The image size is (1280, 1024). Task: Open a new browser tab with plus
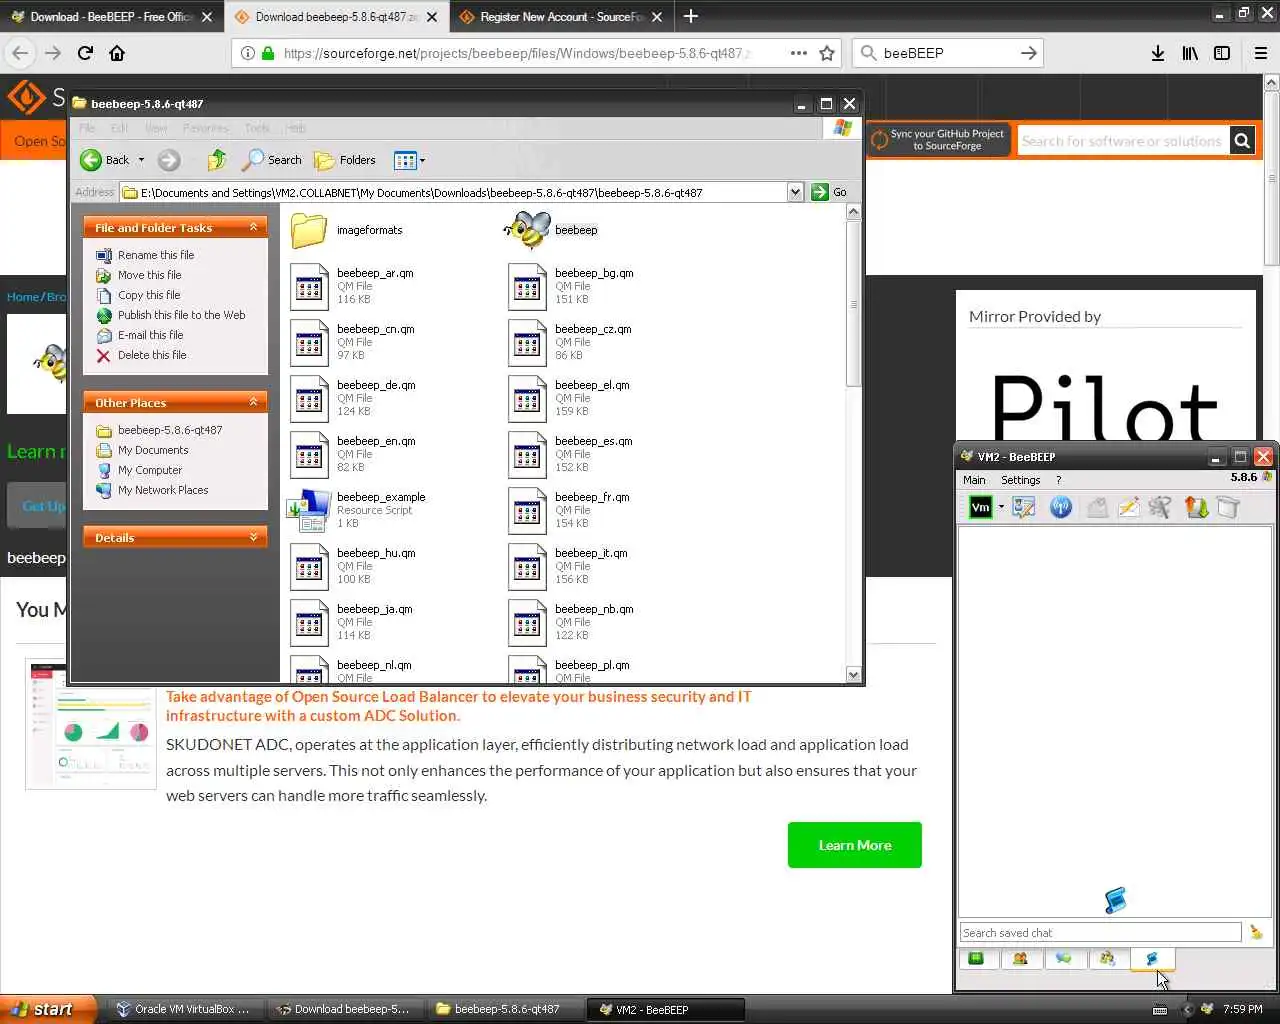click(x=690, y=16)
